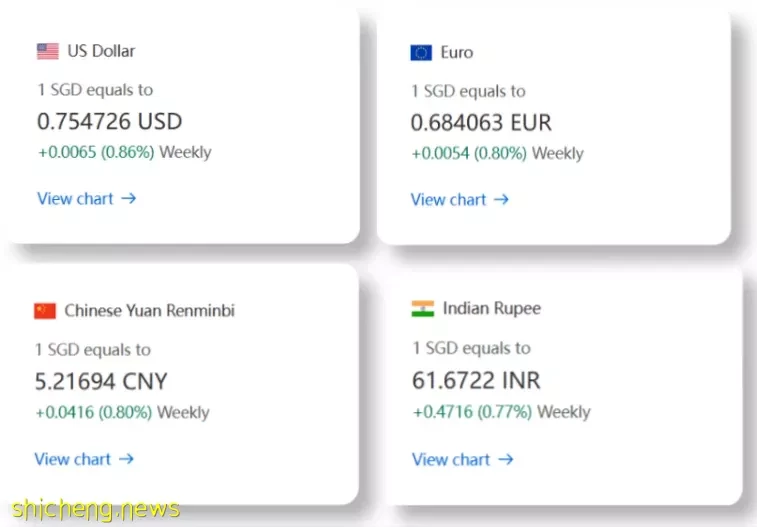Image resolution: width=757 pixels, height=527 pixels.
Task: Select the 5.21694 CNY rate value
Action: 101,382
